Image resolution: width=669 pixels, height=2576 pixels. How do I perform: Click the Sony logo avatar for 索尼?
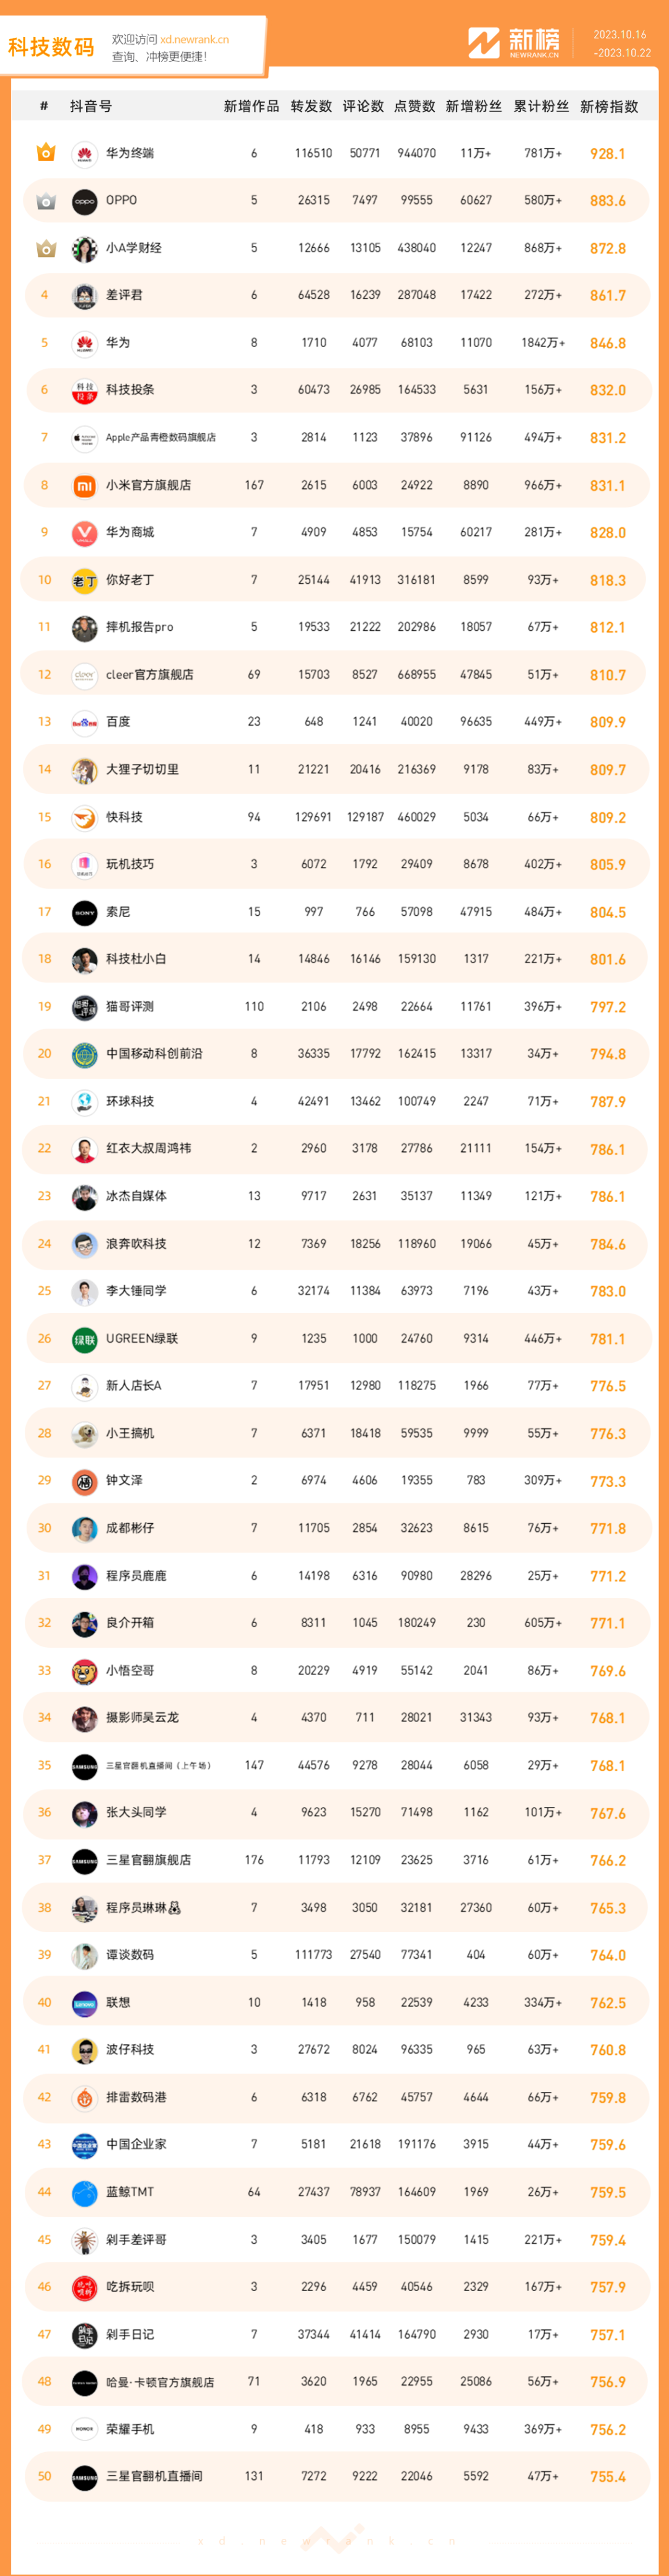(84, 912)
